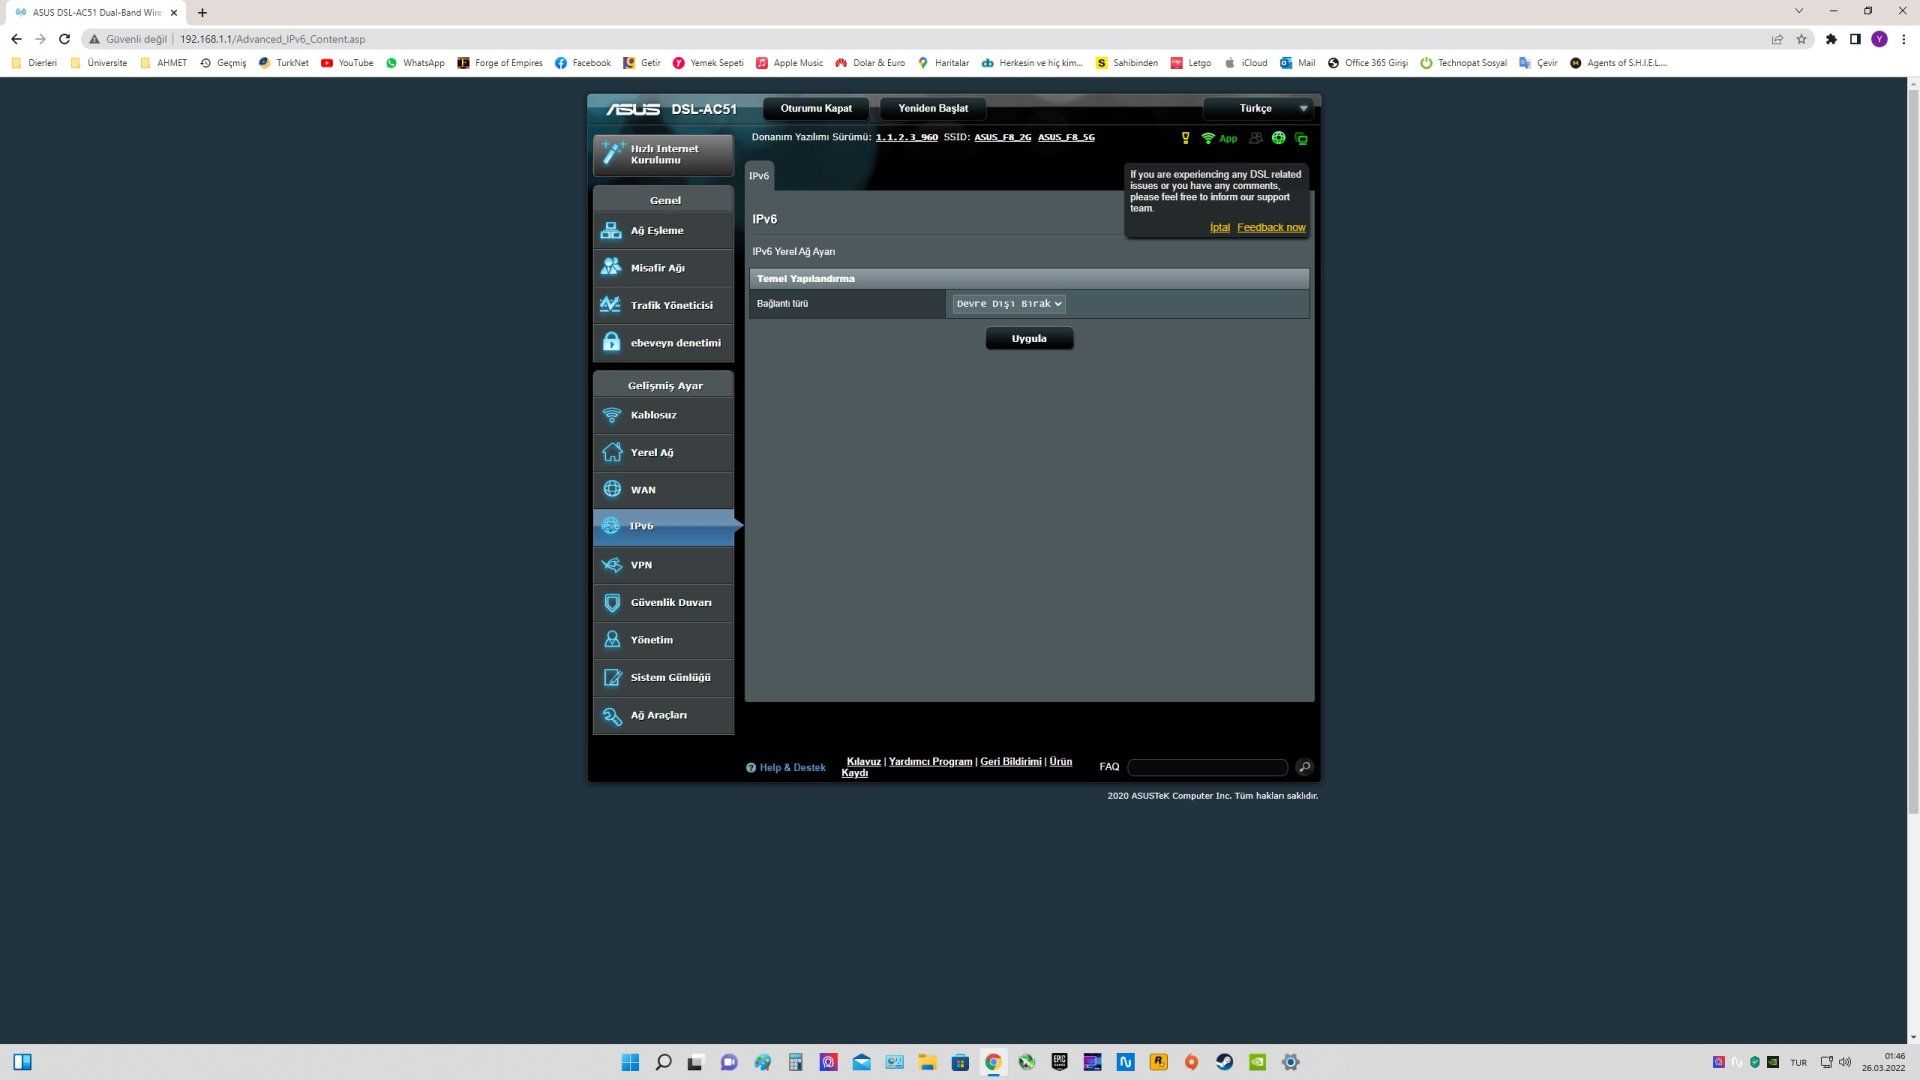Open the Türkçe language dropdown
The height and width of the screenshot is (1080, 1920).
point(1261,108)
